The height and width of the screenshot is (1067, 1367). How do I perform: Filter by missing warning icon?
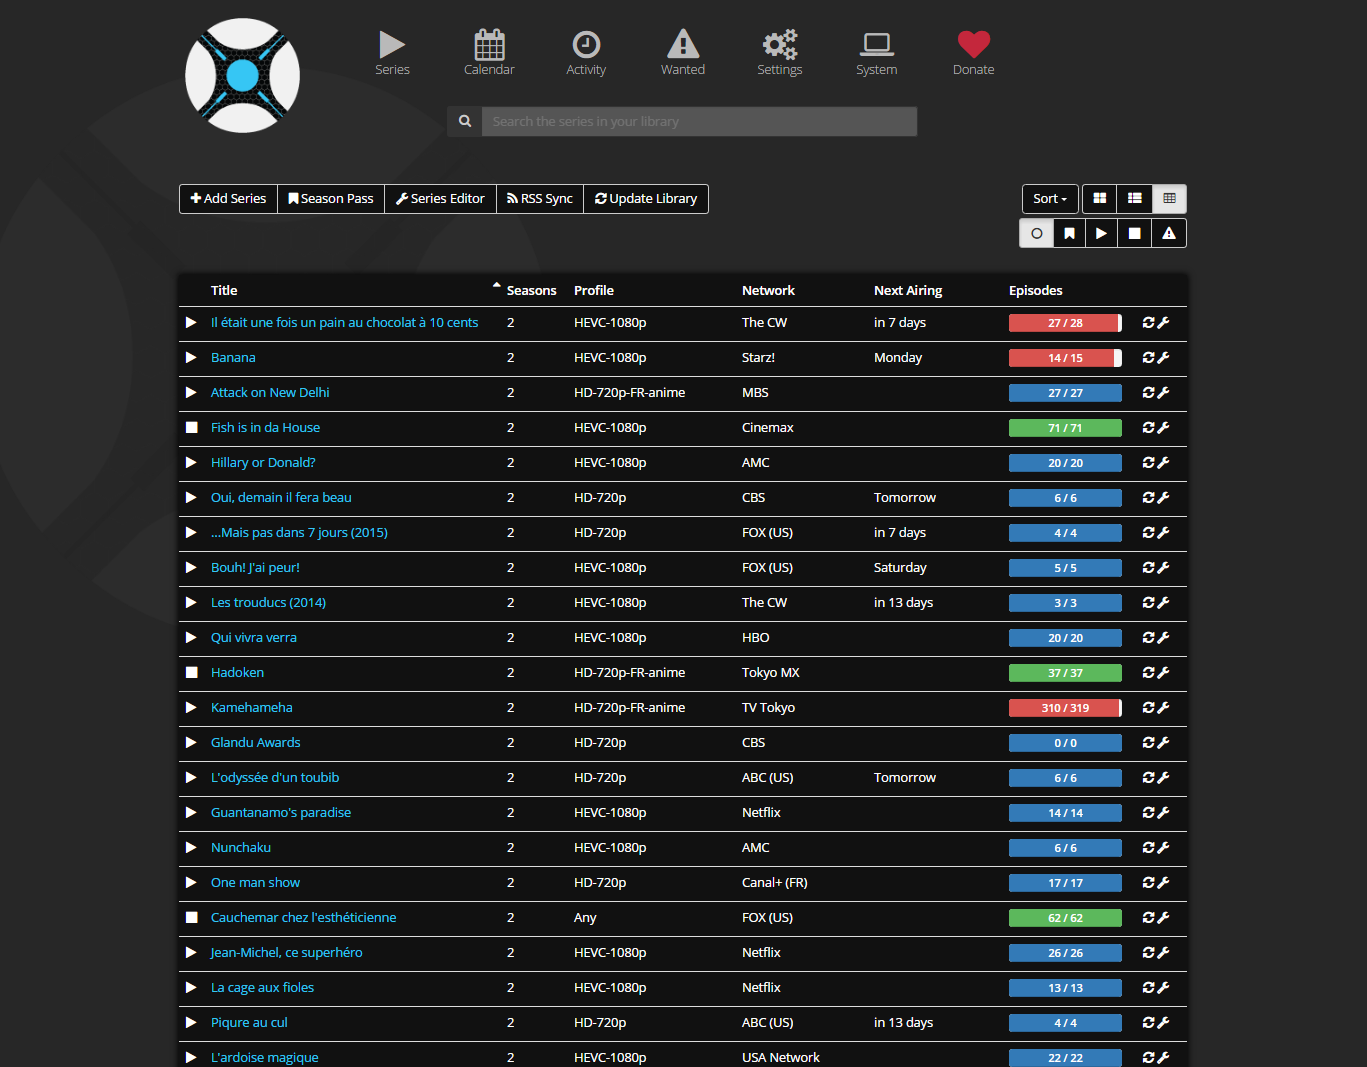[x=1168, y=233]
